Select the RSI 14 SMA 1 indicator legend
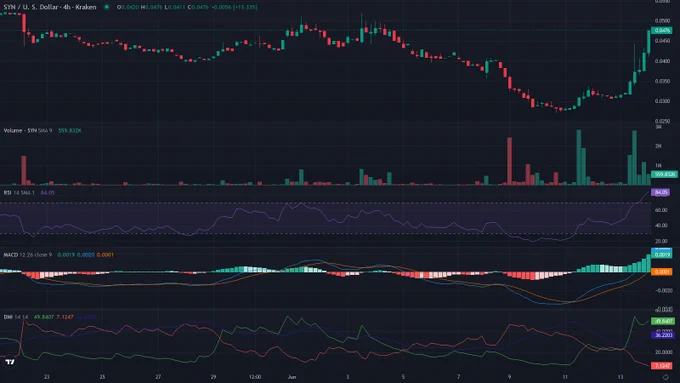 point(19,193)
